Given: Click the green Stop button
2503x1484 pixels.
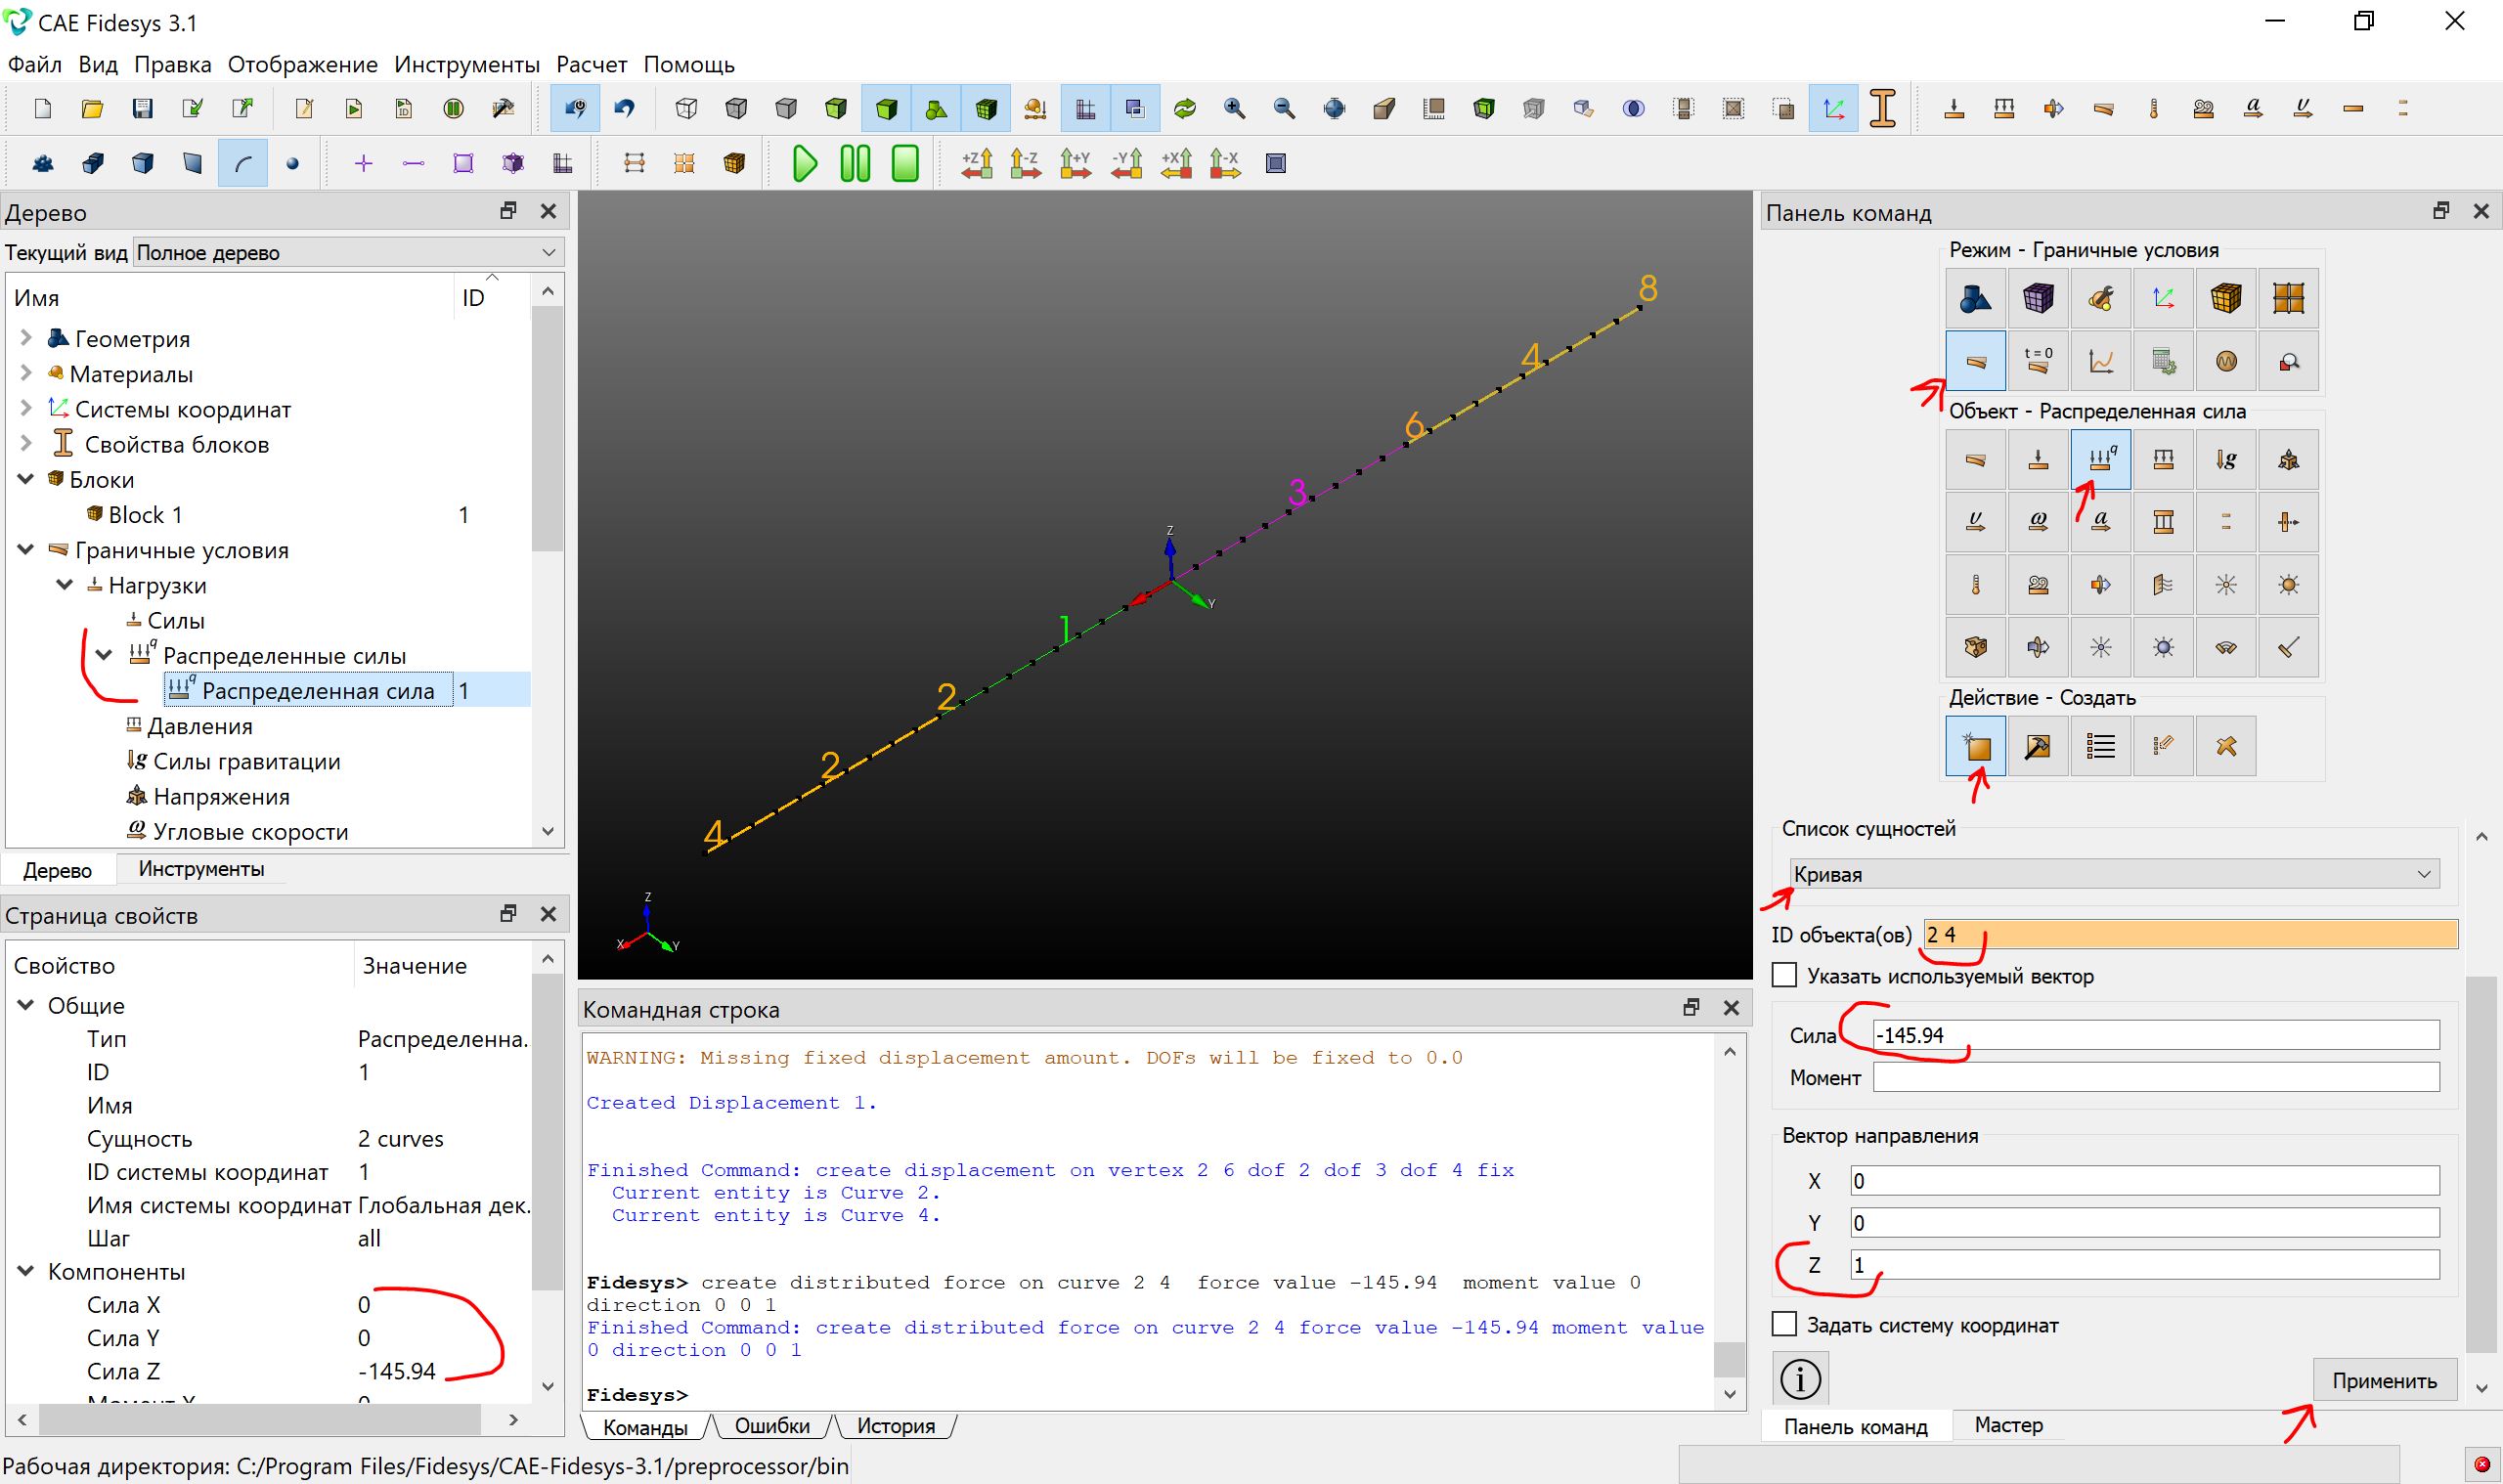Looking at the screenshot, I should [905, 163].
